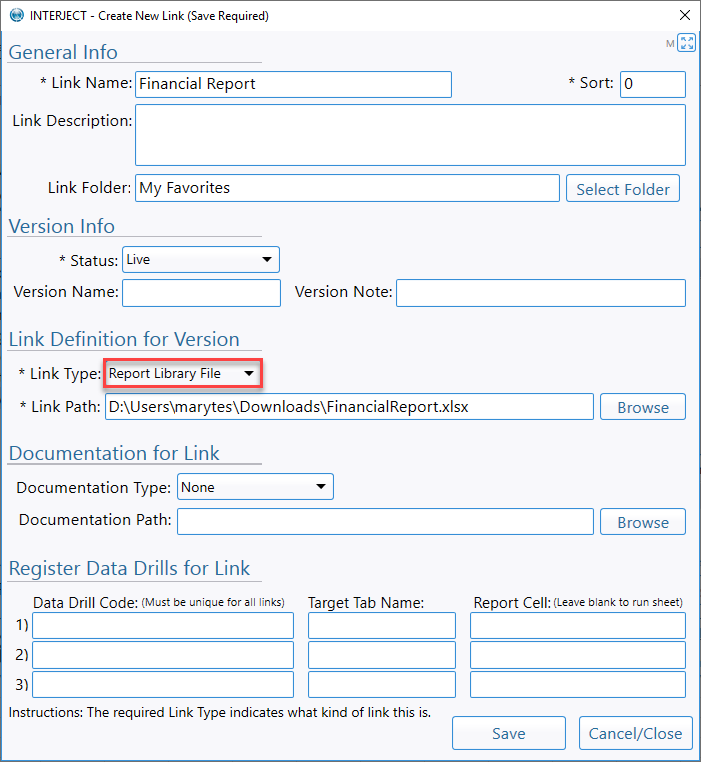The width and height of the screenshot is (701, 762).
Task: Browse for the Link Path file
Action: pos(643,407)
